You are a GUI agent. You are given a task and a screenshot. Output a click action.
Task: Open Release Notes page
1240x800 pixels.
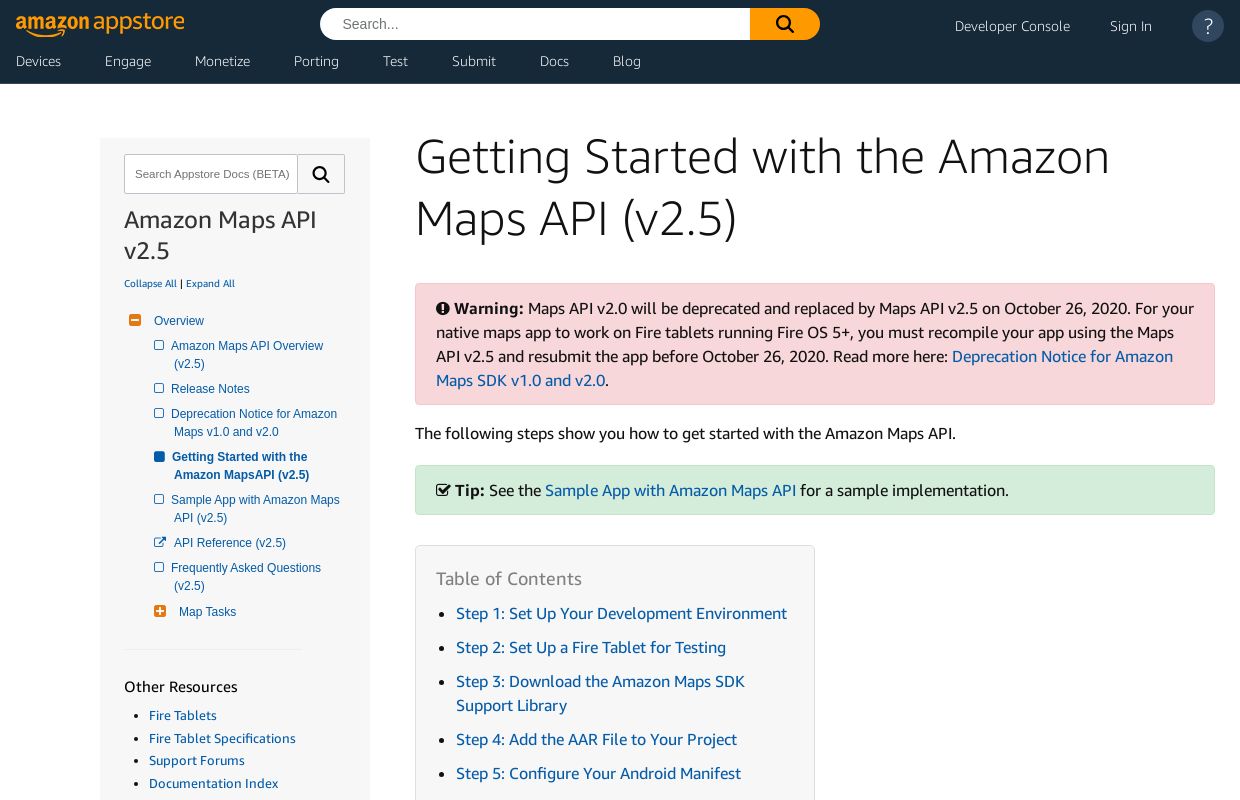tap(210, 389)
